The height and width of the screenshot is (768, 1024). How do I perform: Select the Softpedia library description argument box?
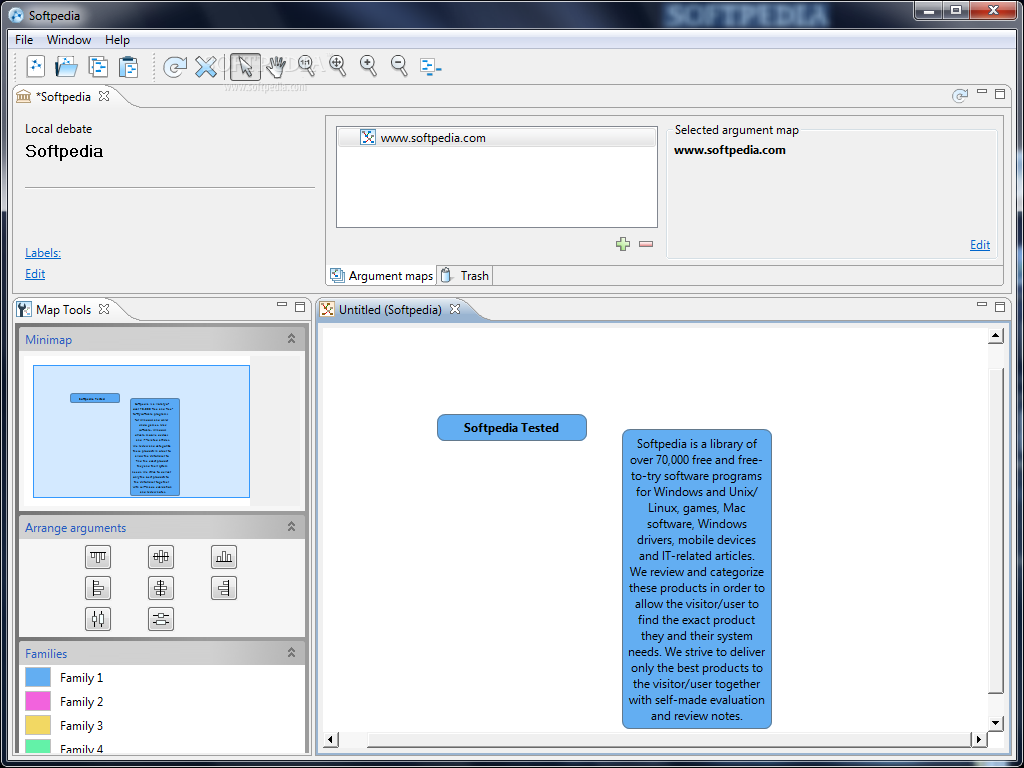[x=697, y=579]
